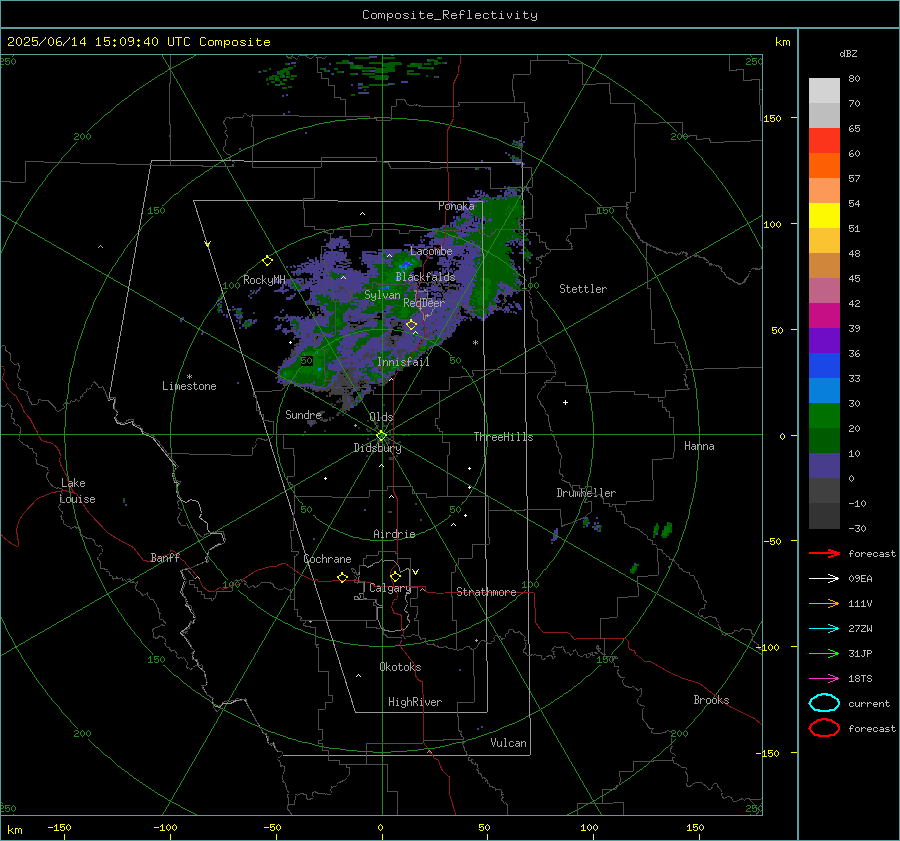Click the blue radar echo core near Lacombe
Viewport: 900px width, 841px height.
[406, 265]
